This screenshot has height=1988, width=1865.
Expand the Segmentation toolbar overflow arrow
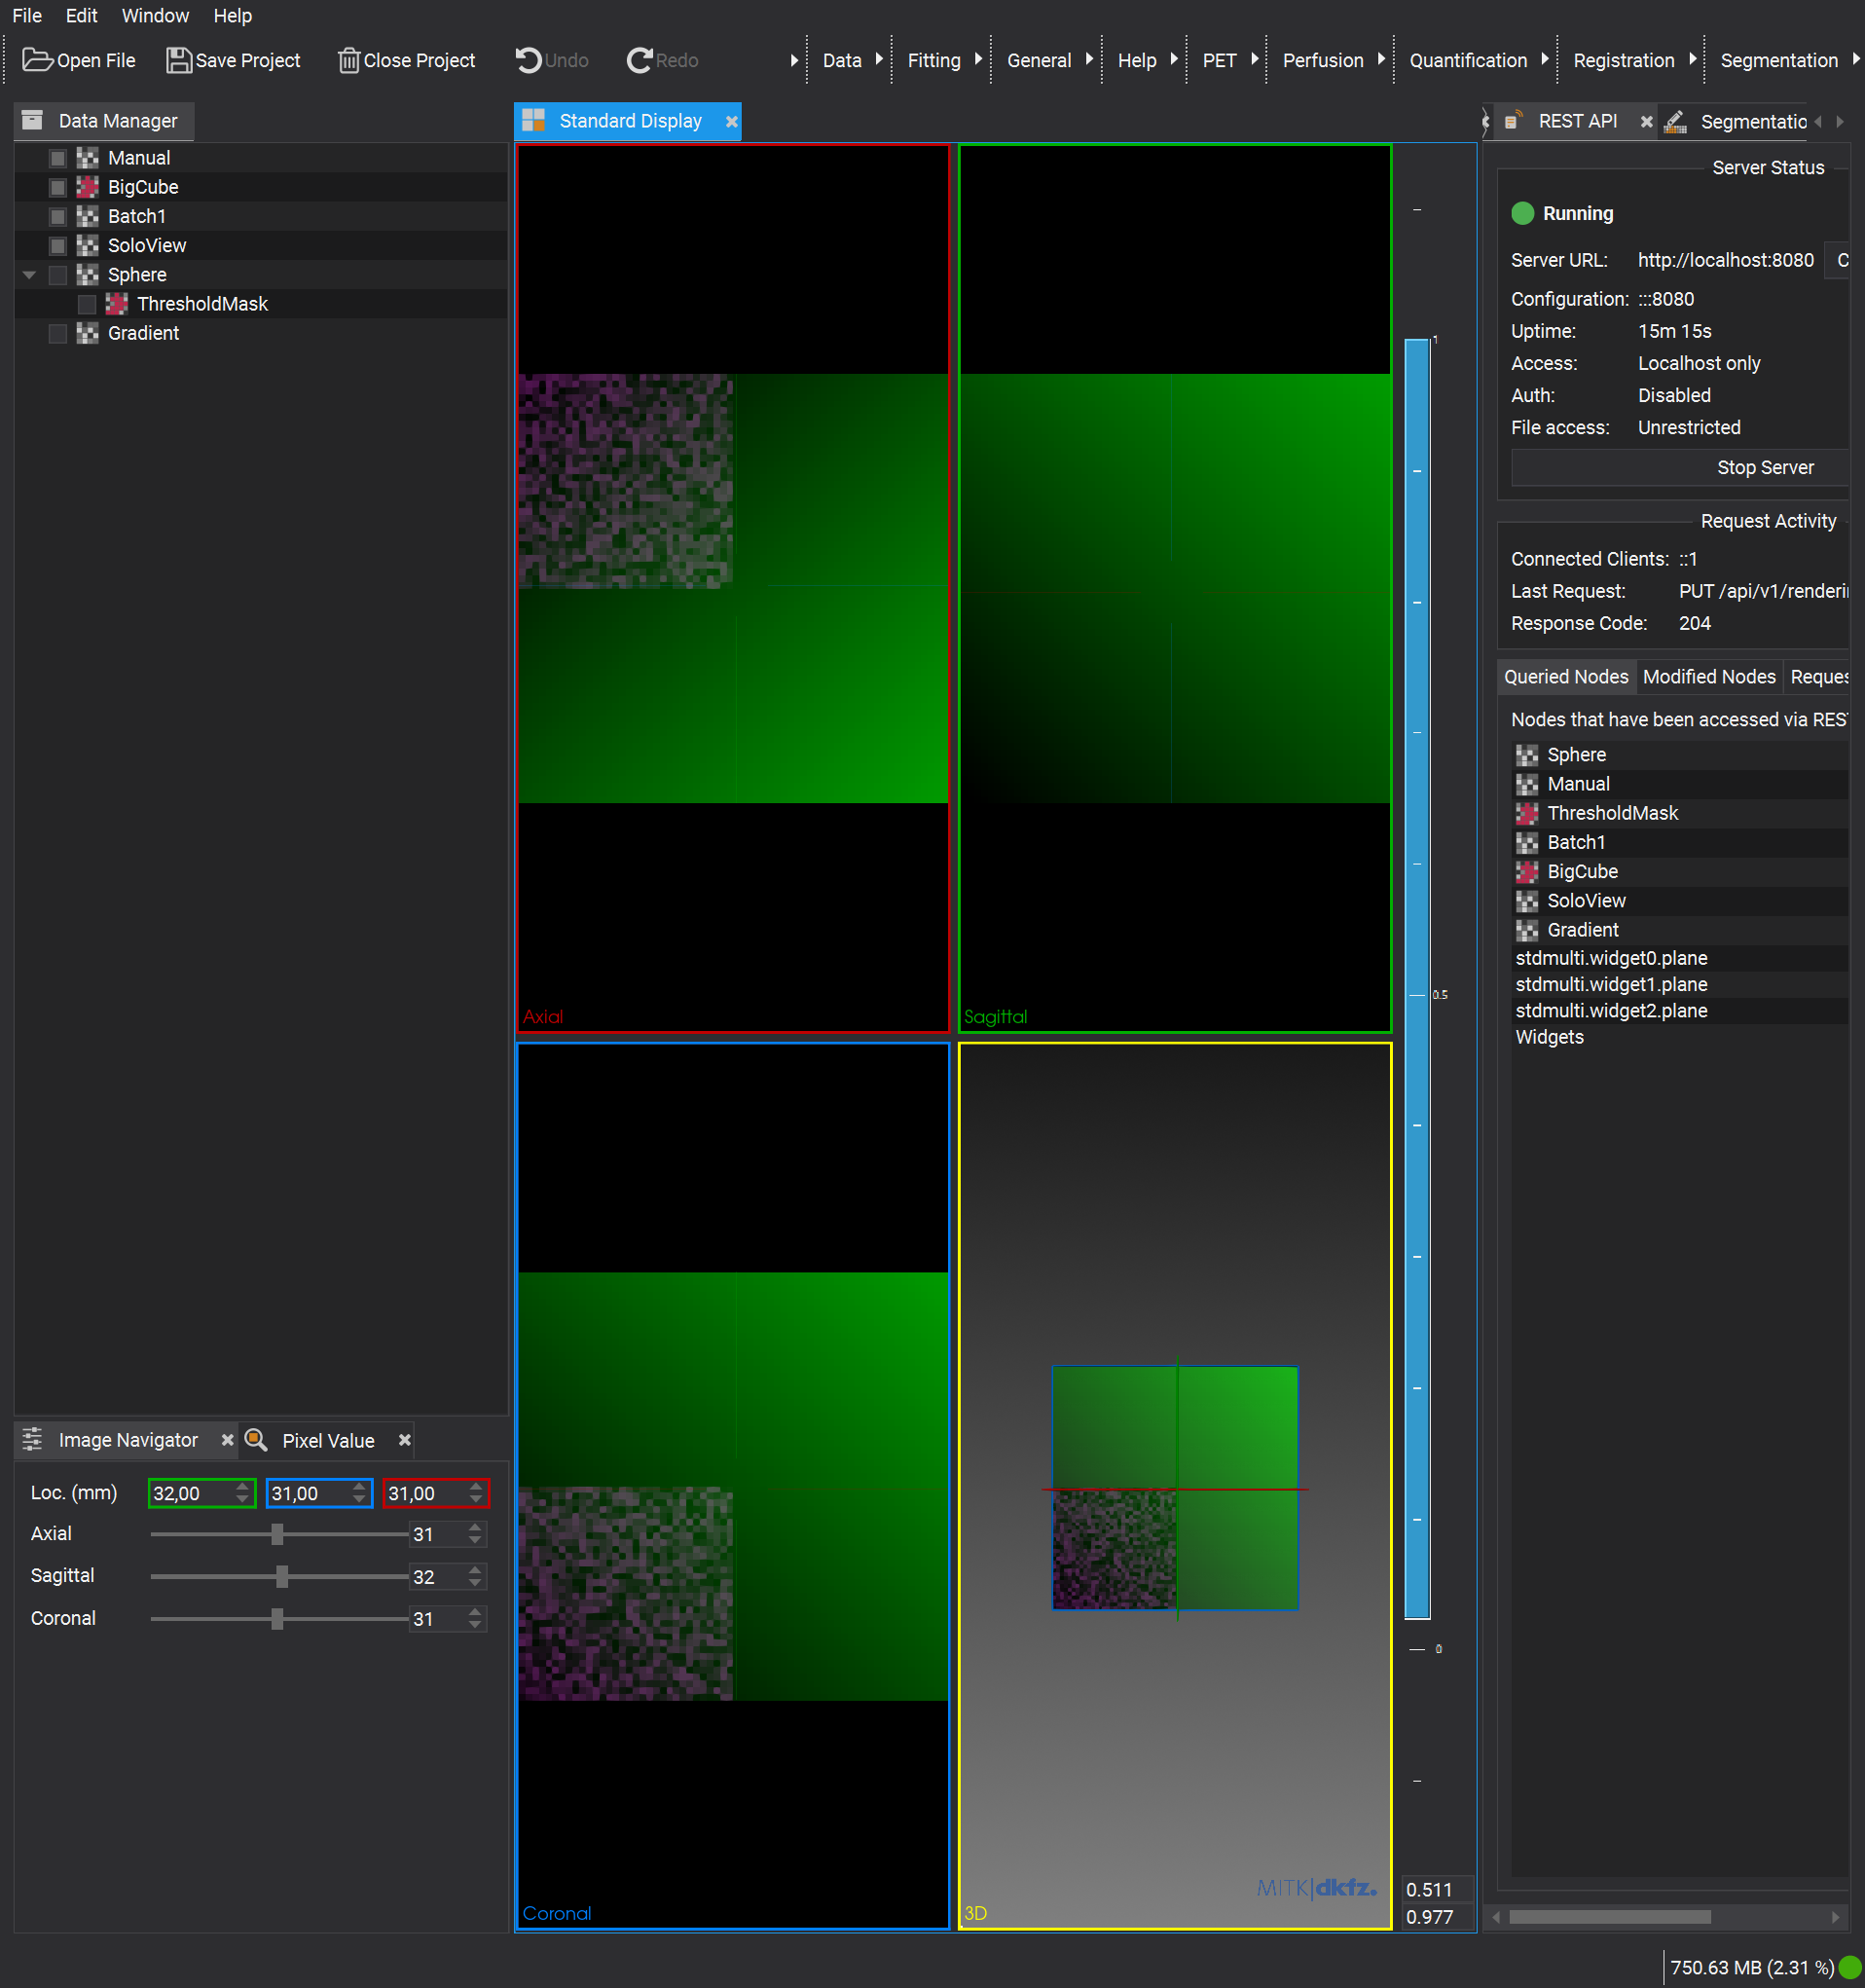pos(1855,59)
